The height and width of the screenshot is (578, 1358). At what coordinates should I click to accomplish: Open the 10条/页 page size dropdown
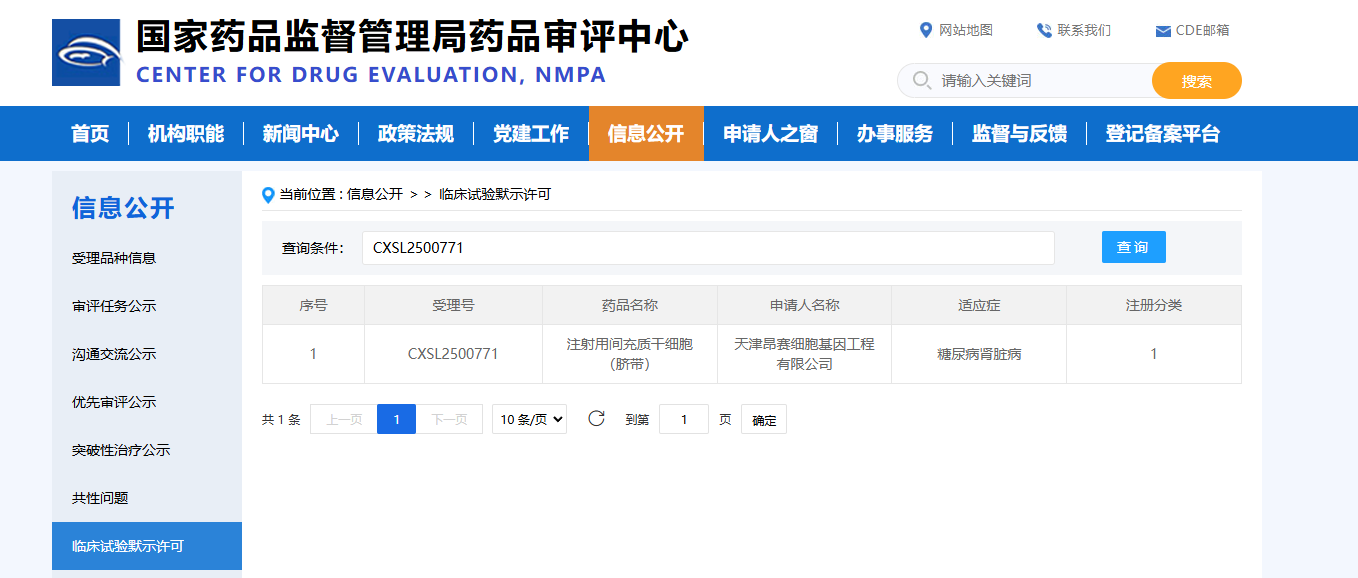(x=529, y=419)
